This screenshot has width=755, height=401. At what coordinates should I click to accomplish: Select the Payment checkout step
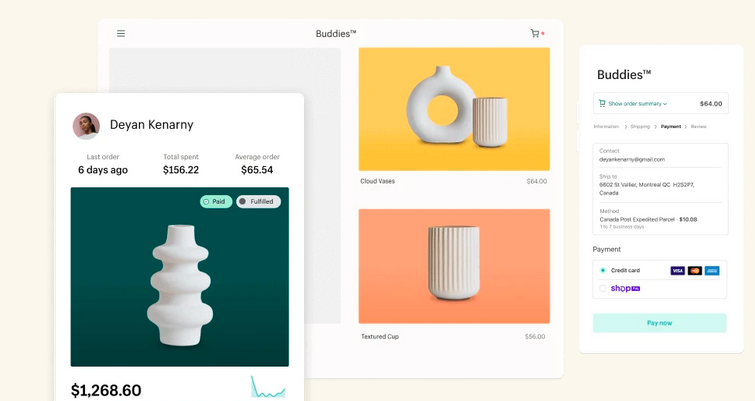[671, 127]
